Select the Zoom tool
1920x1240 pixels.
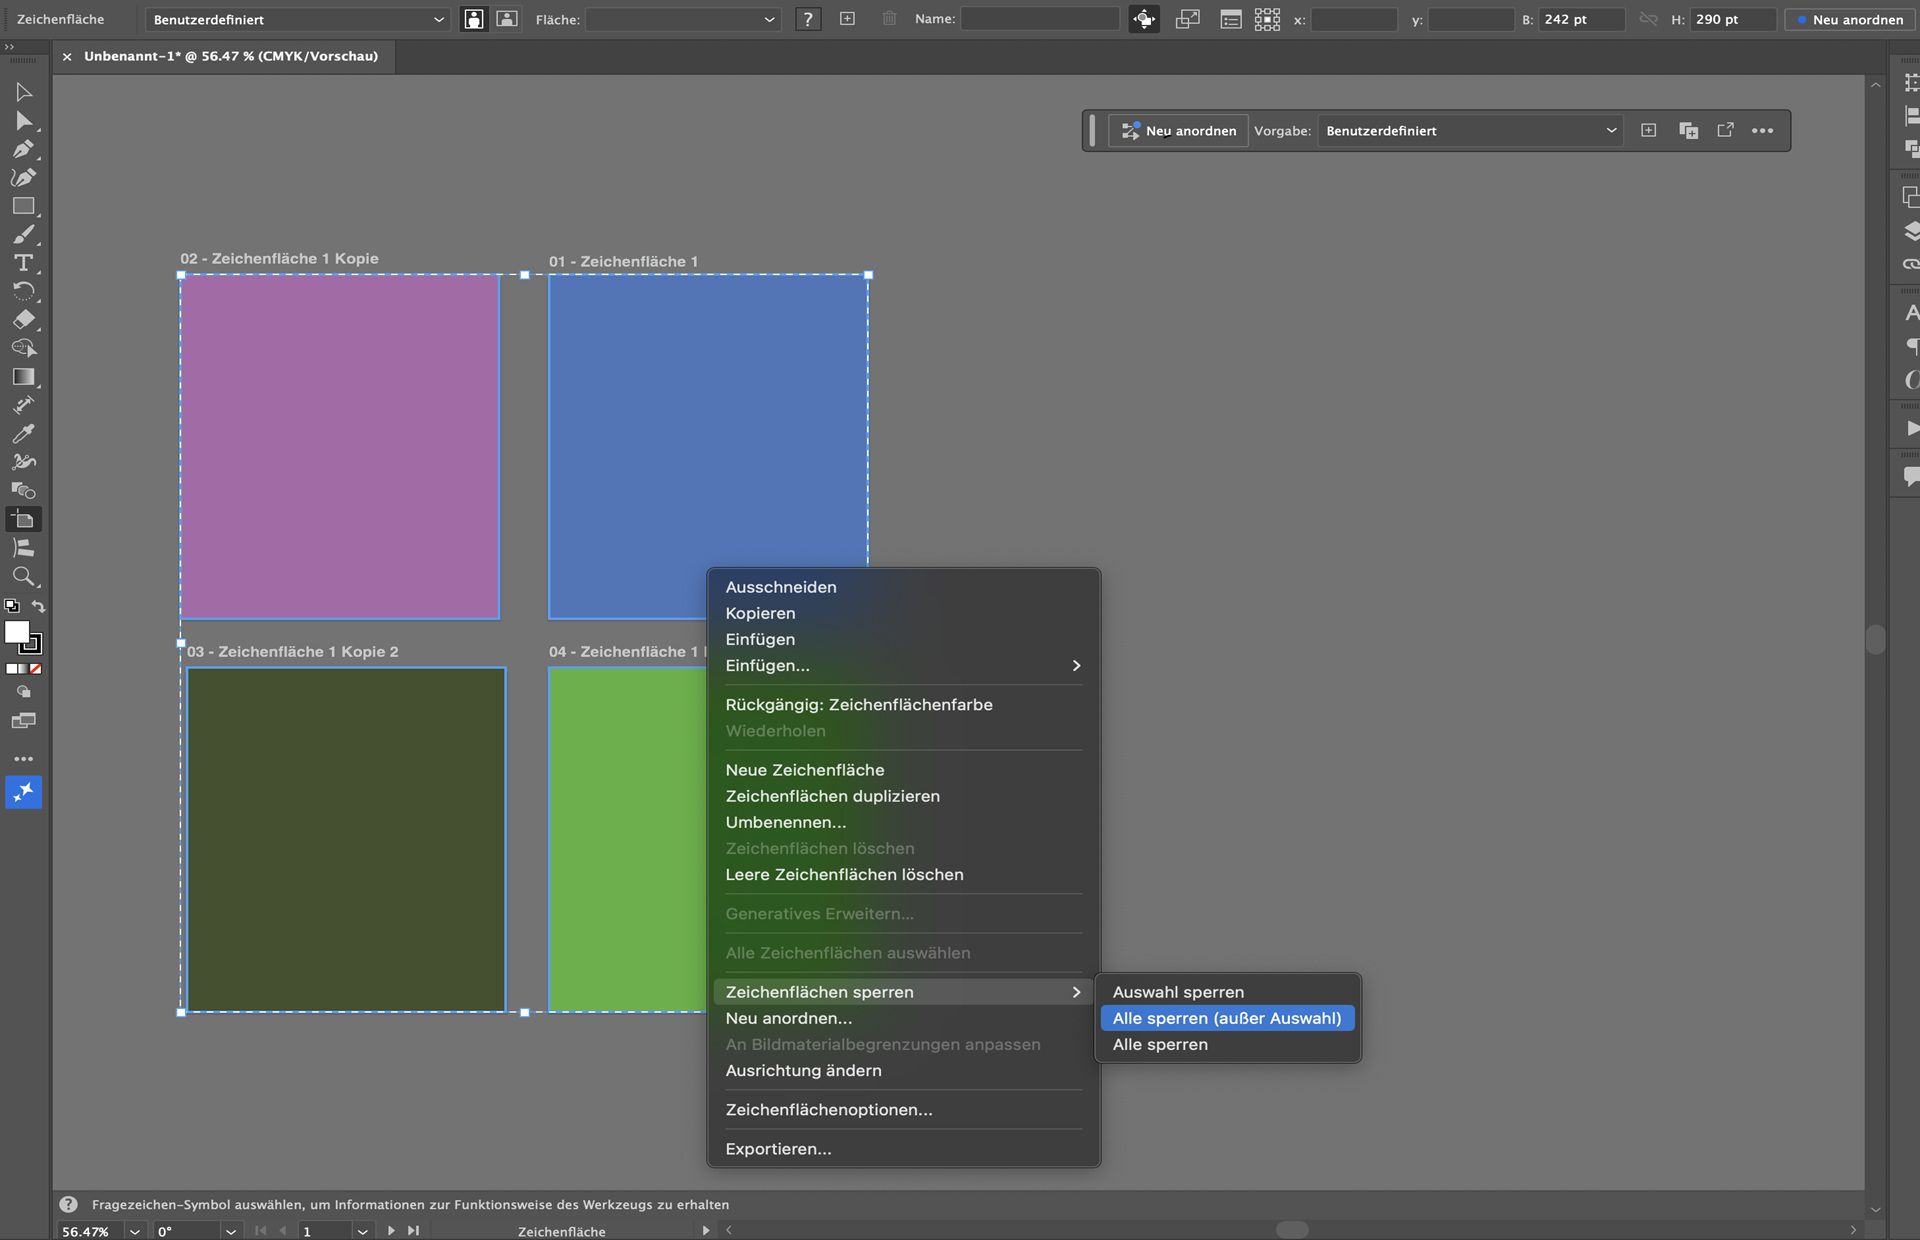[x=23, y=577]
